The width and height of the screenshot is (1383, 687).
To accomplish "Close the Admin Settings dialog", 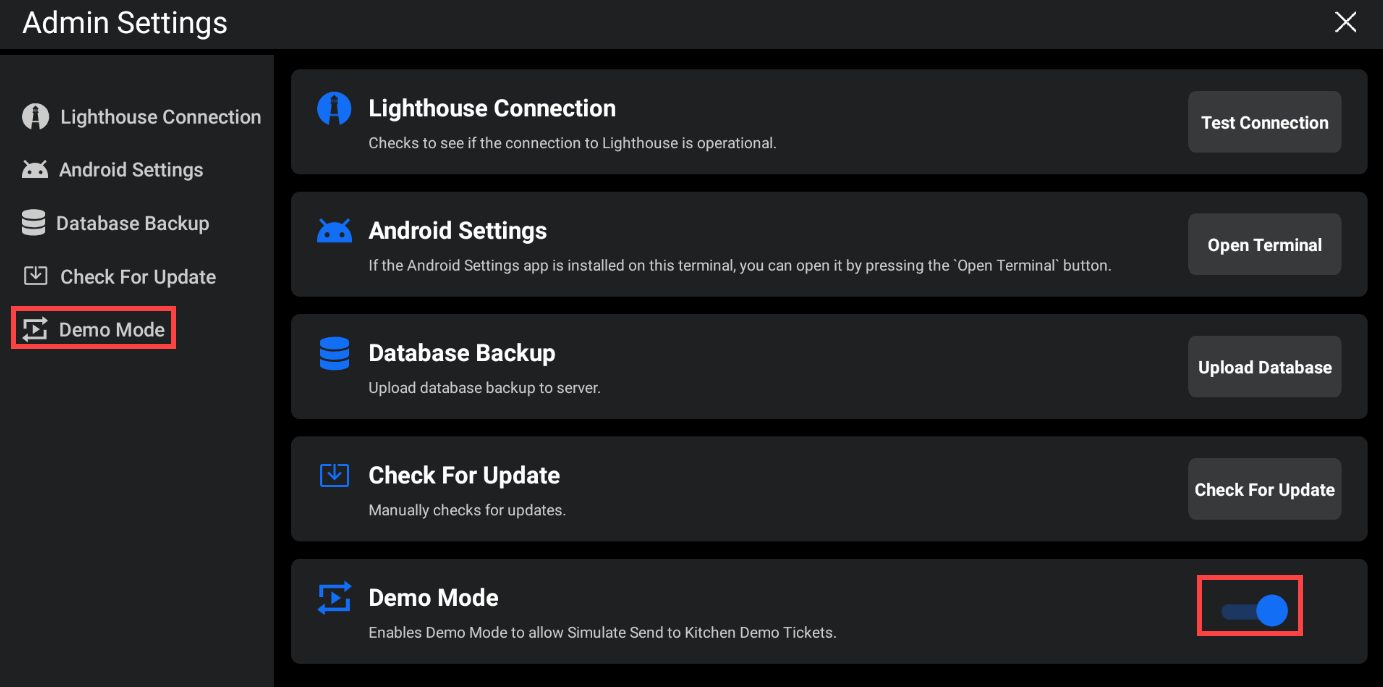I will click(x=1345, y=21).
